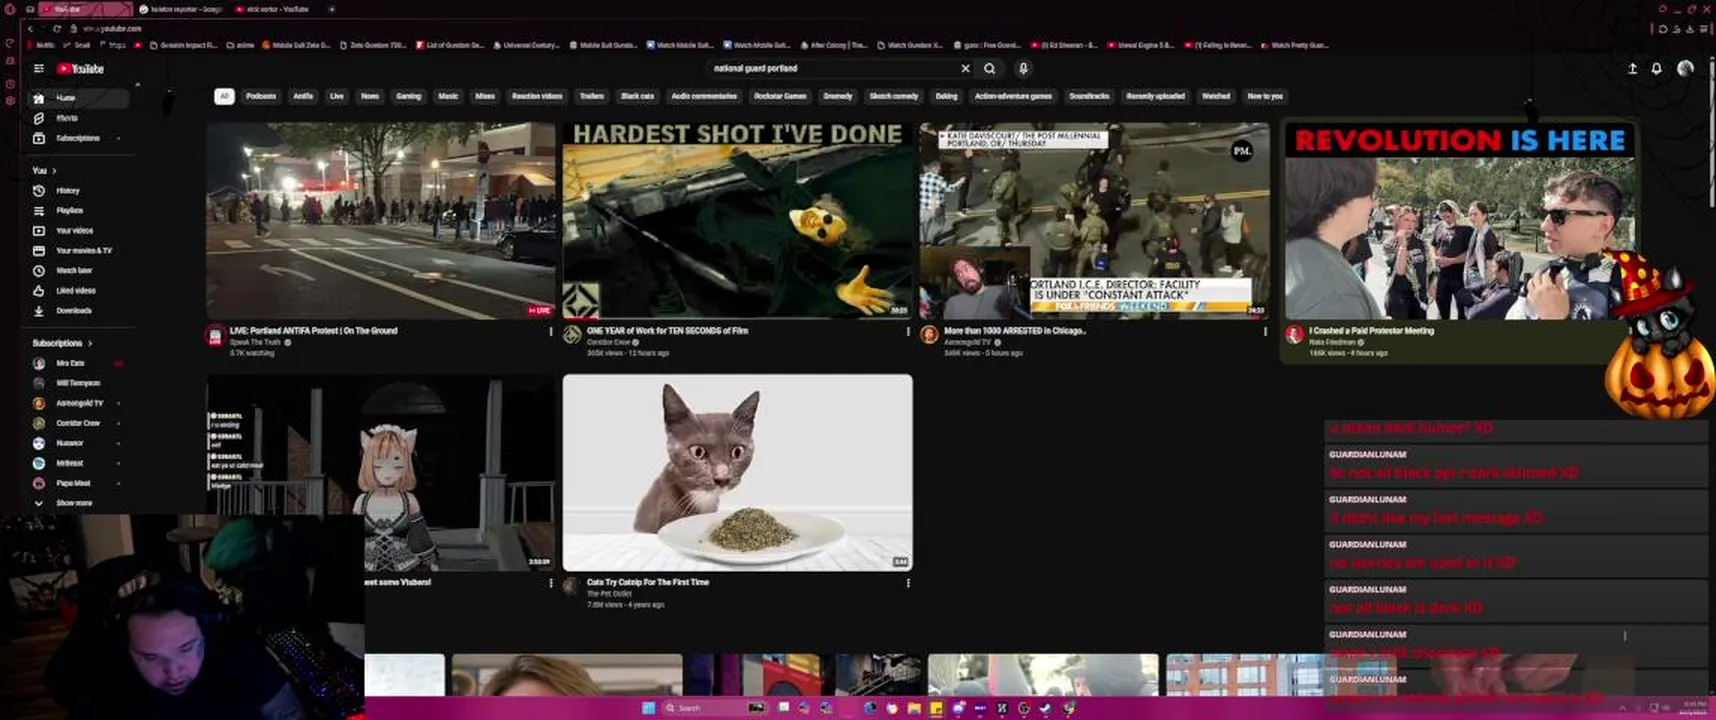Open History in the sidebar
This screenshot has height=720, width=1716.
(78, 190)
